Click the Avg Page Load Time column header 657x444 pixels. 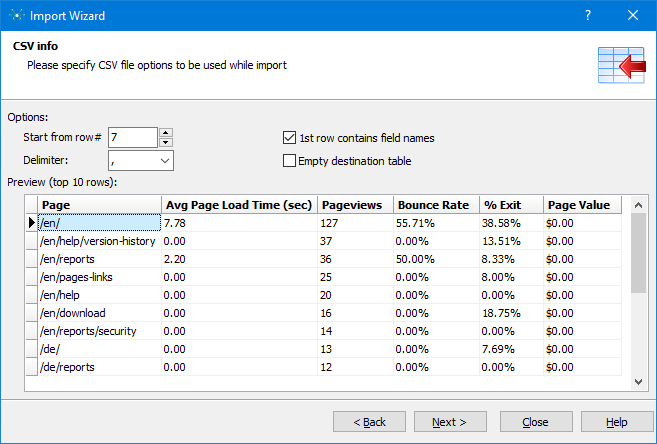(238, 205)
